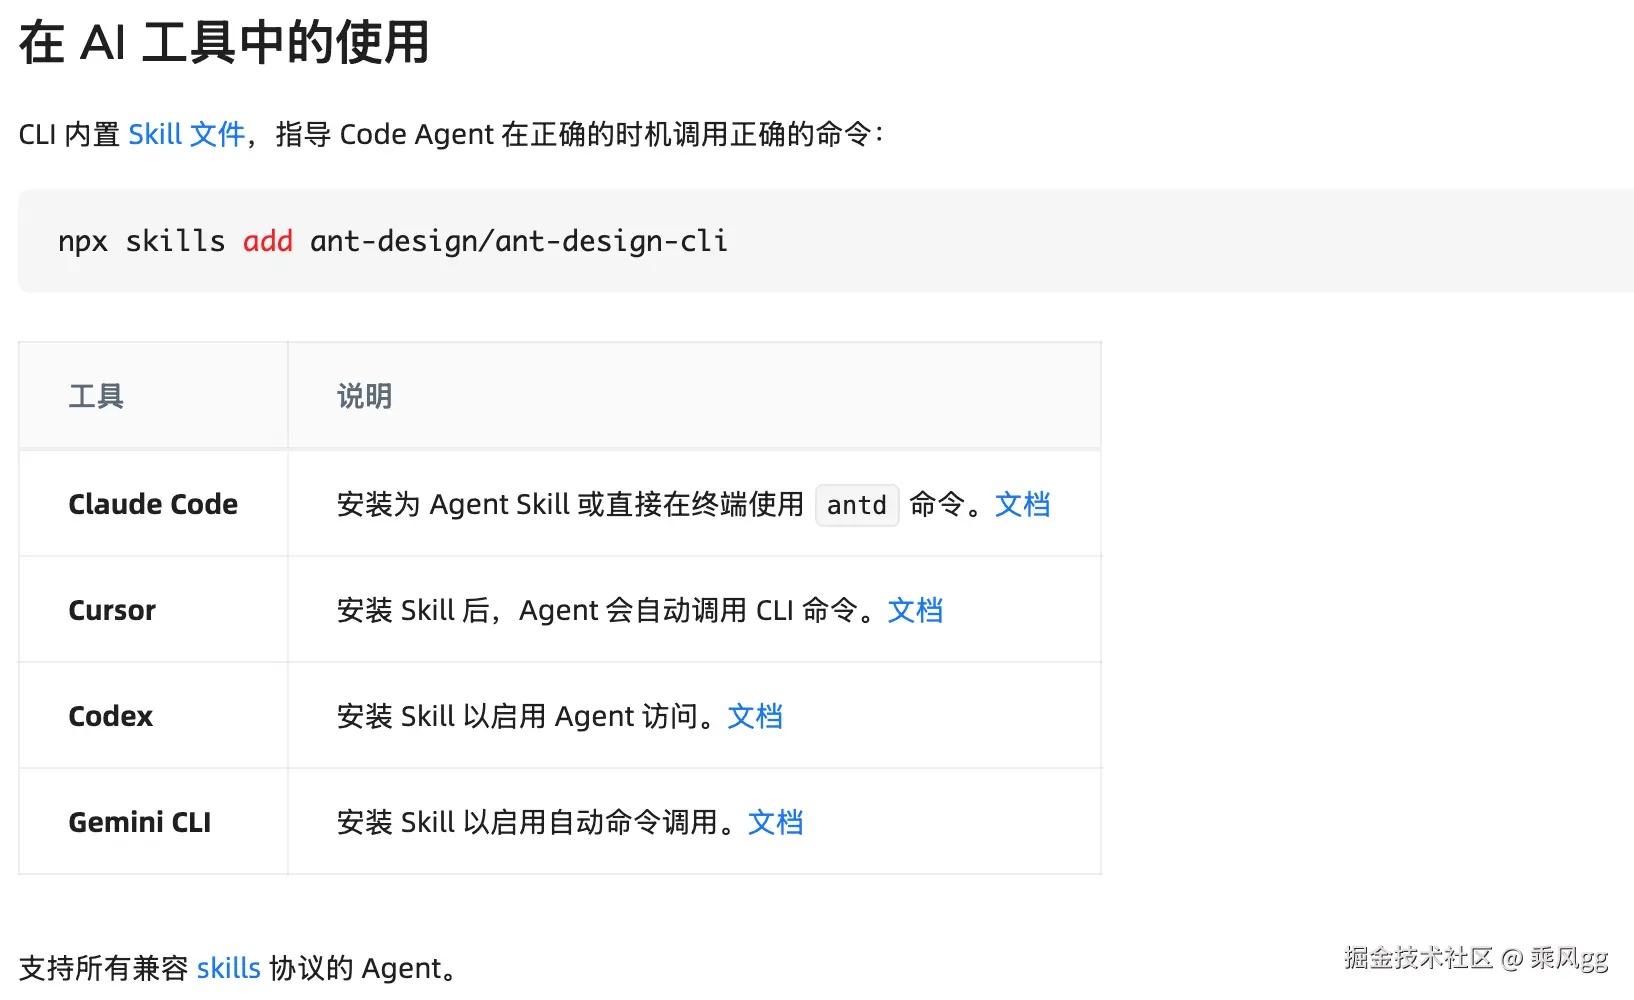Click the sentence "支持所有兼容" at the bottom
Viewport: 1634px width, 1000px height.
click(104, 968)
